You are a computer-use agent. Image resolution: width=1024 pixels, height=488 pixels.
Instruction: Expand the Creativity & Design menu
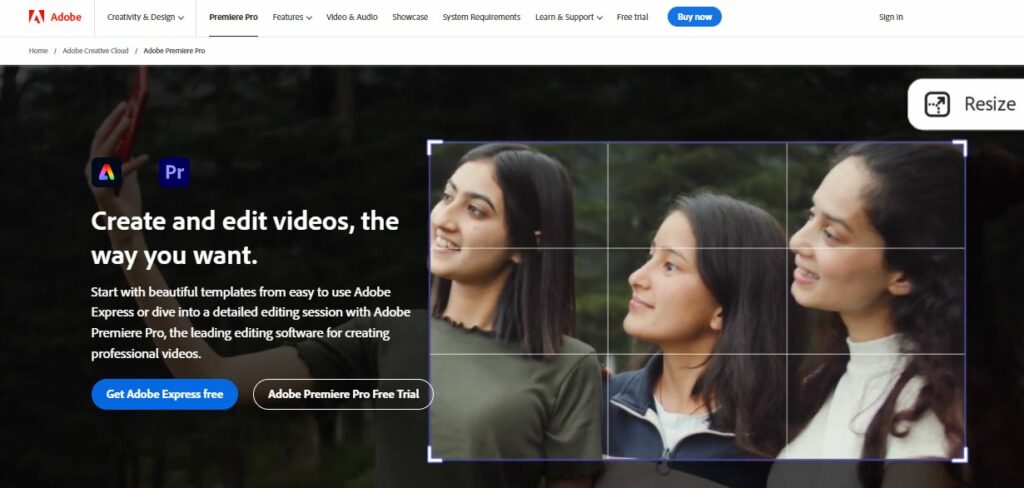coord(145,17)
